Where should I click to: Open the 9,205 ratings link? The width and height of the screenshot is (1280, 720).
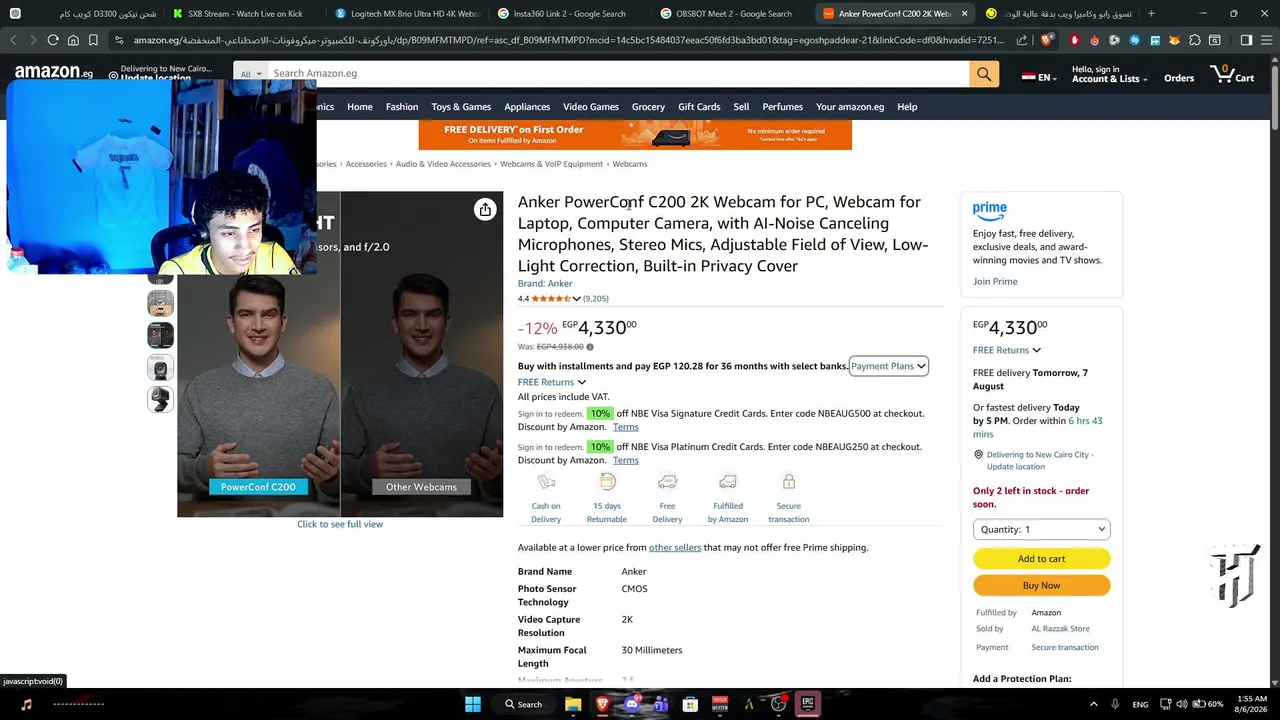click(x=596, y=298)
